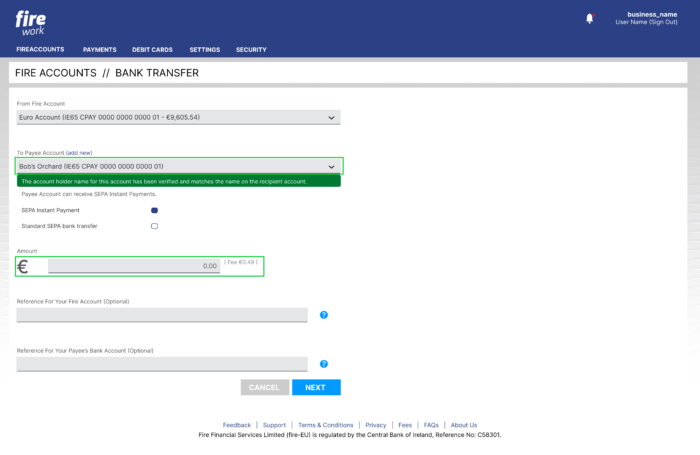700x455 pixels.
Task: Click the green account verified message
Action: pyautogui.click(x=179, y=181)
